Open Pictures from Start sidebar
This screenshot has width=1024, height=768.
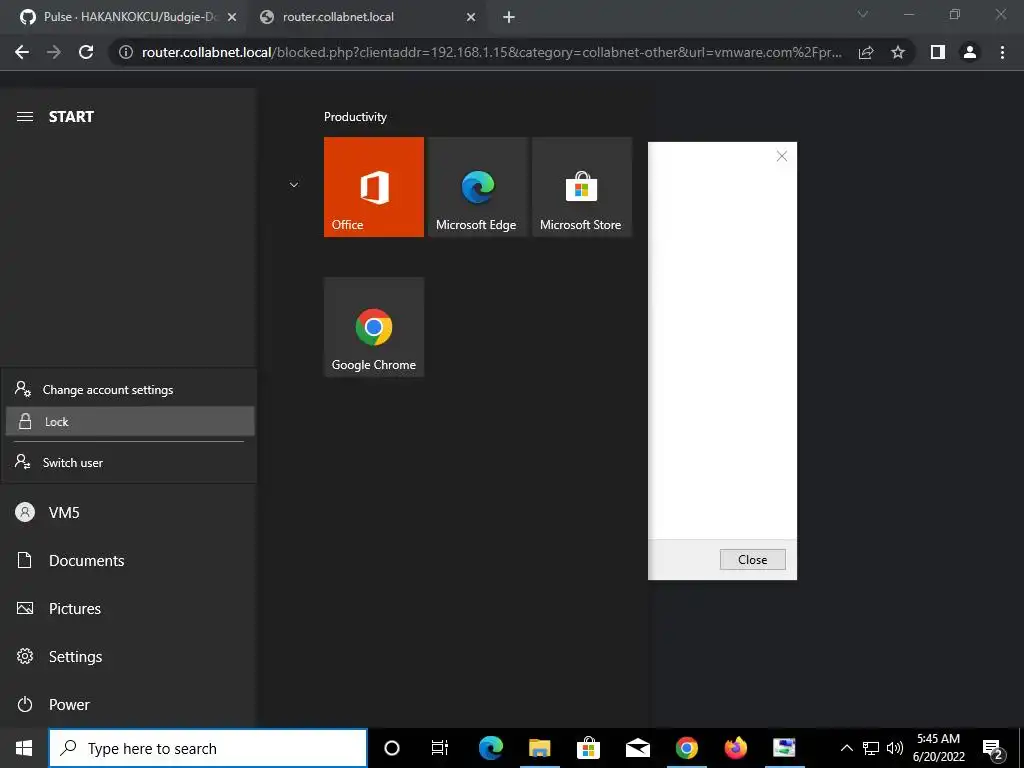[127, 609]
